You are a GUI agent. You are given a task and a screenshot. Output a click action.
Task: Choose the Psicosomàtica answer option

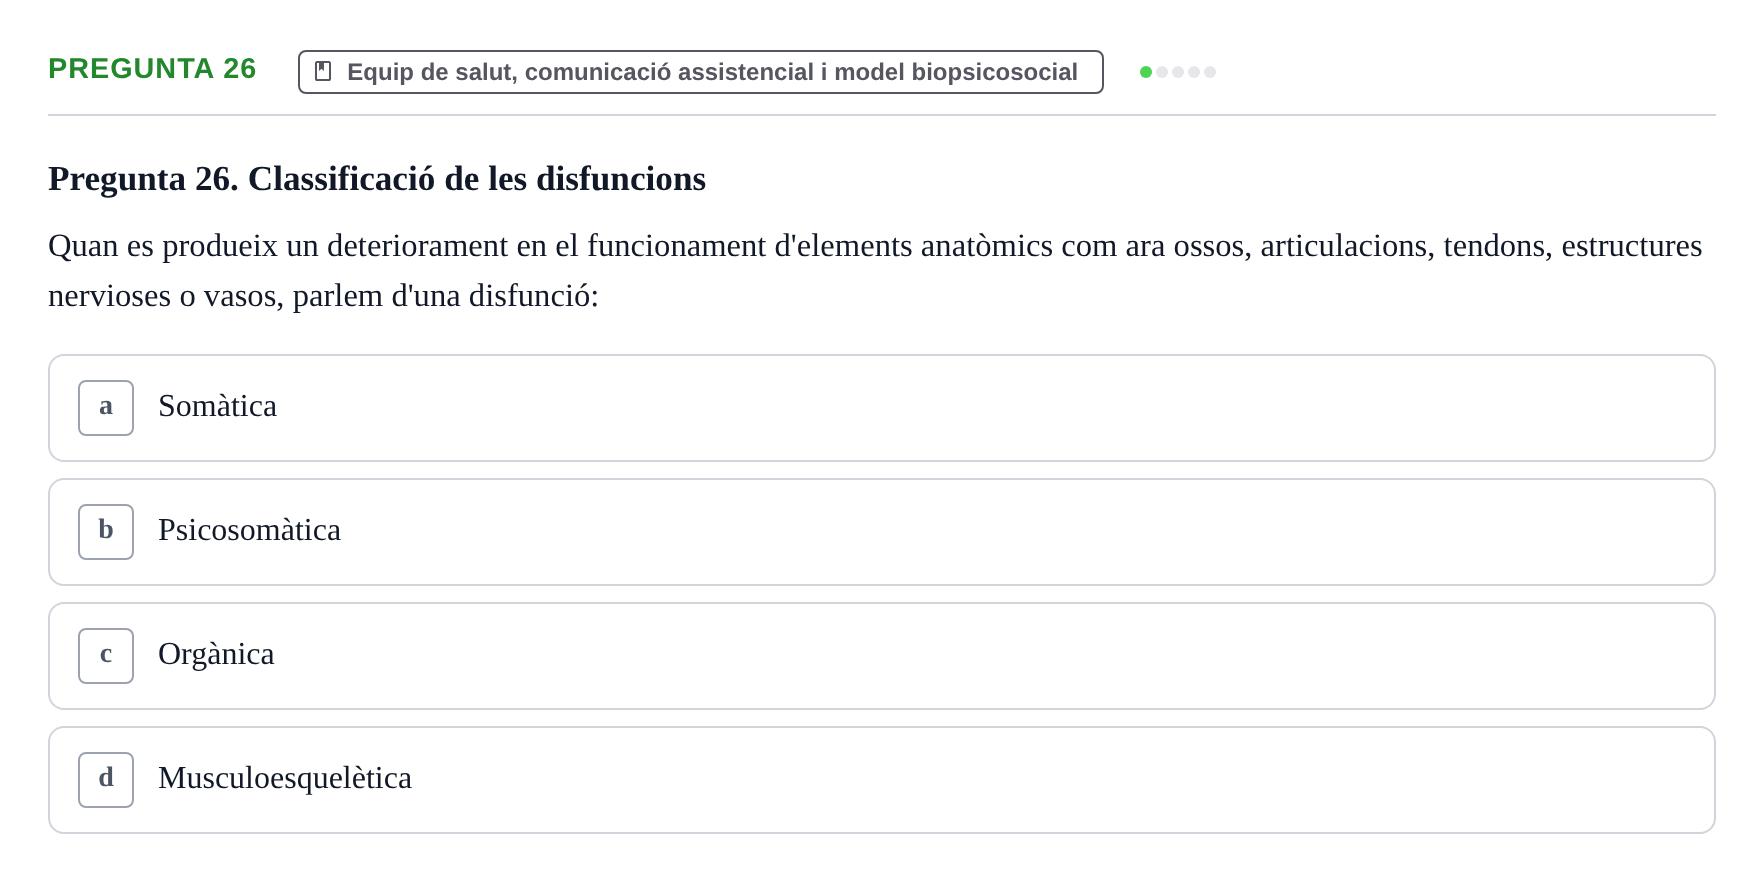882,532
